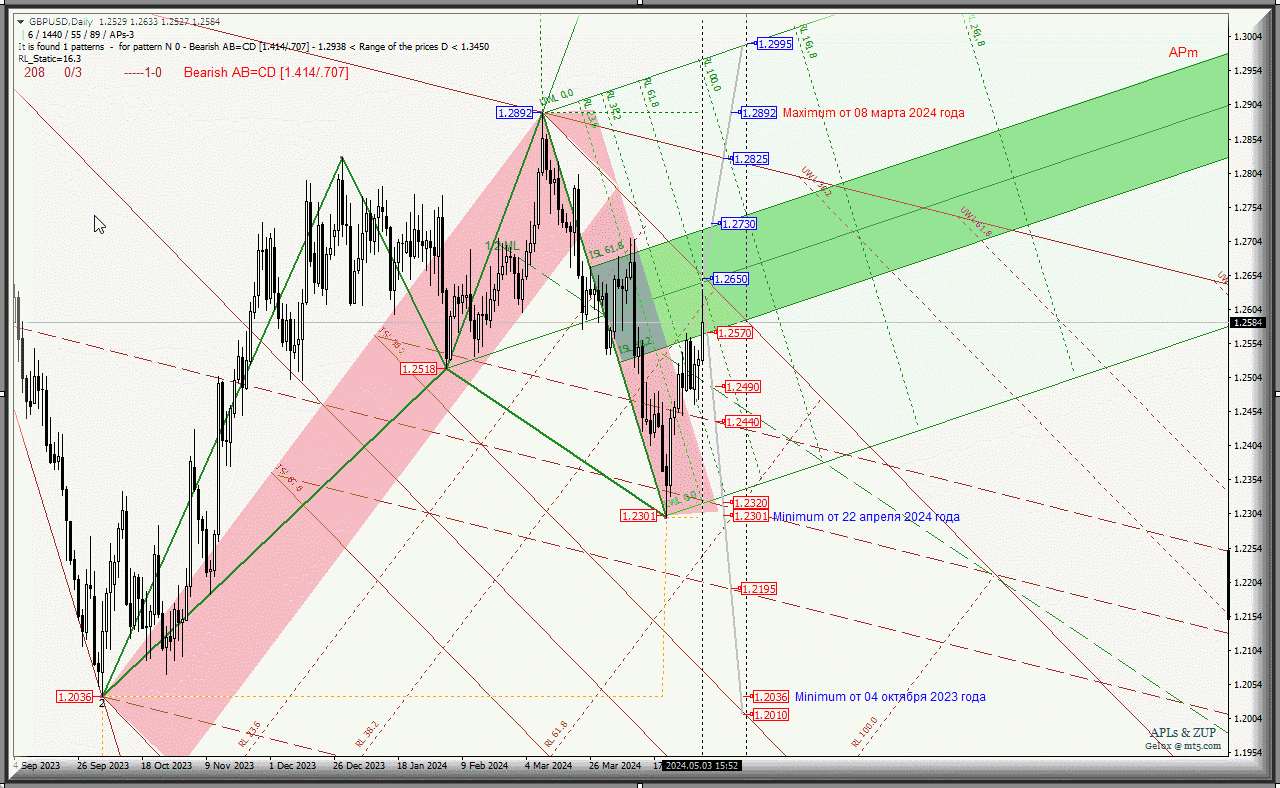Select the 1.2650 blue price label
Image resolution: width=1280 pixels, height=788 pixels.
click(x=730, y=279)
